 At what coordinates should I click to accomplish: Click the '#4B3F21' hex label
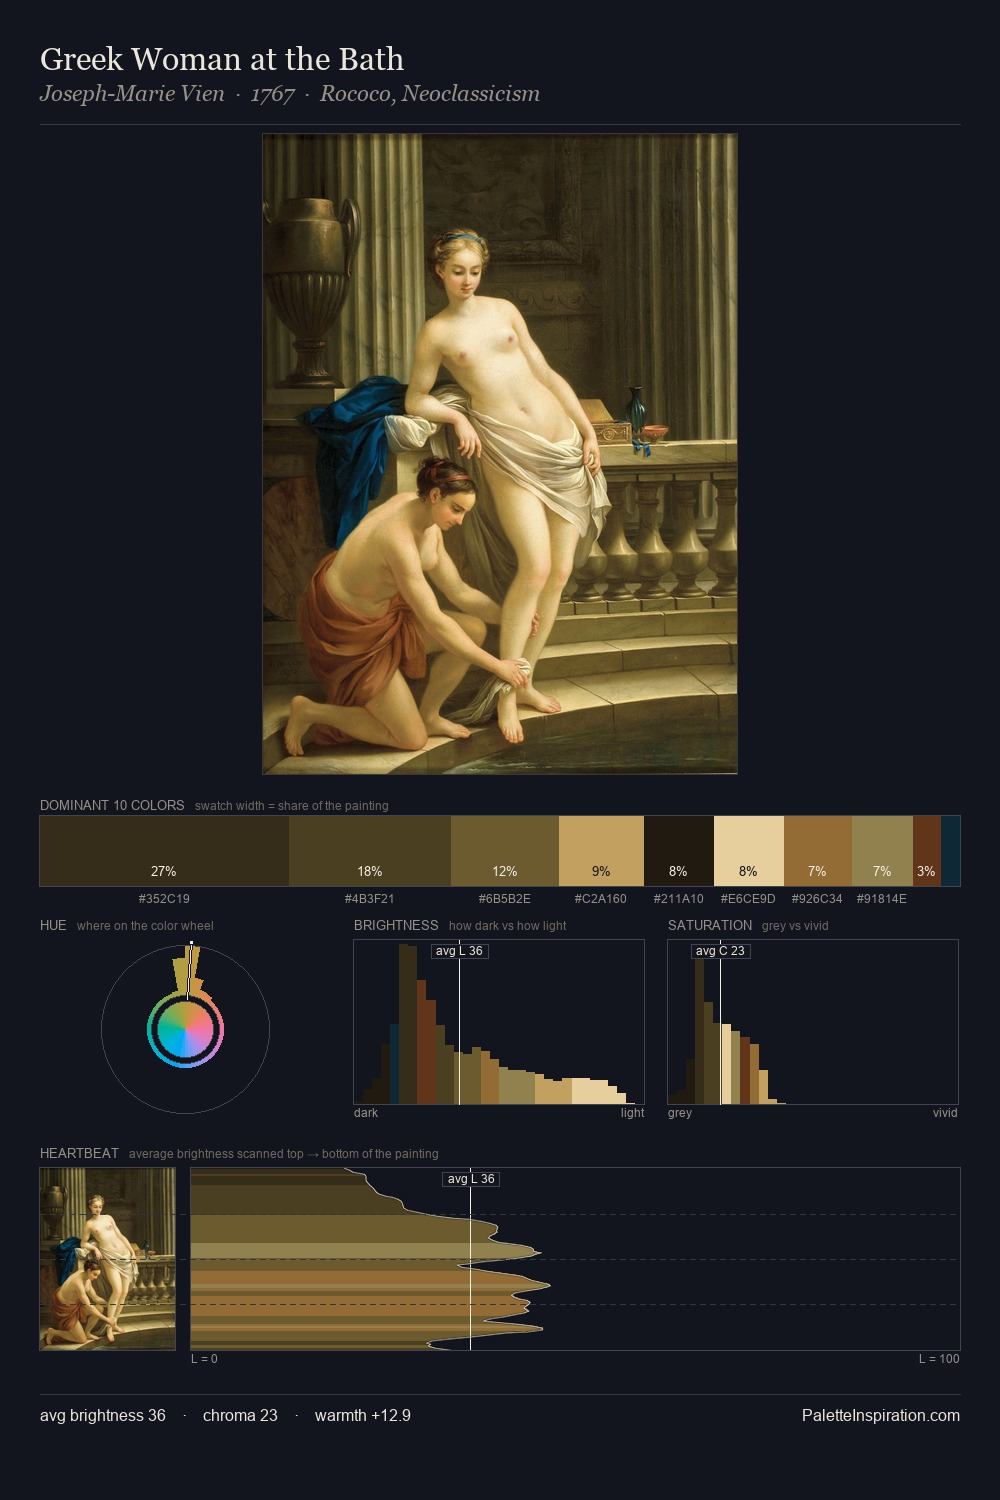(370, 899)
